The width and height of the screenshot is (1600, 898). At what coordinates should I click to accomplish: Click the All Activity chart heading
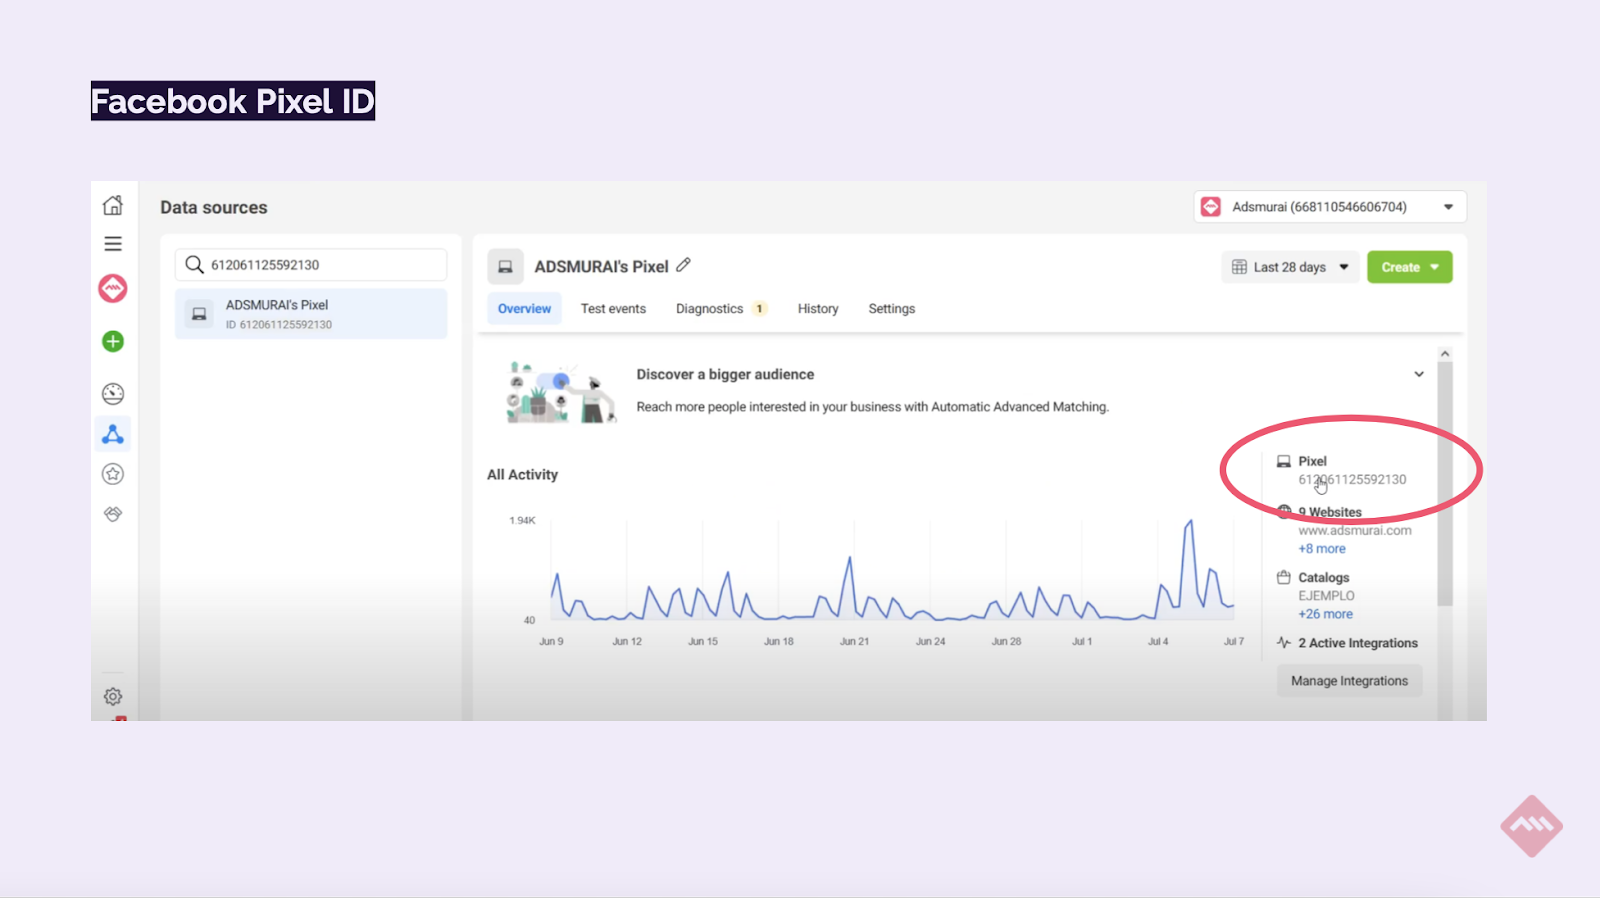point(522,475)
